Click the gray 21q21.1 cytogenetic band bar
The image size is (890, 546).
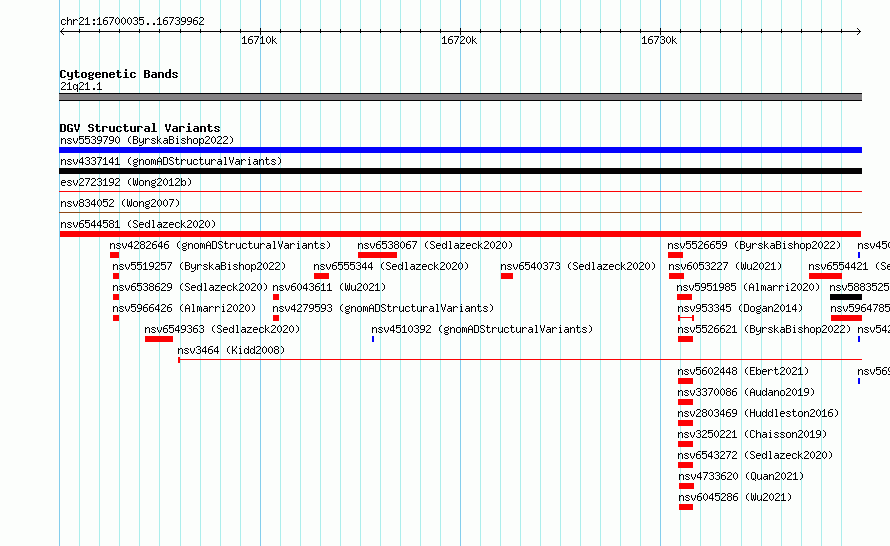(460, 97)
